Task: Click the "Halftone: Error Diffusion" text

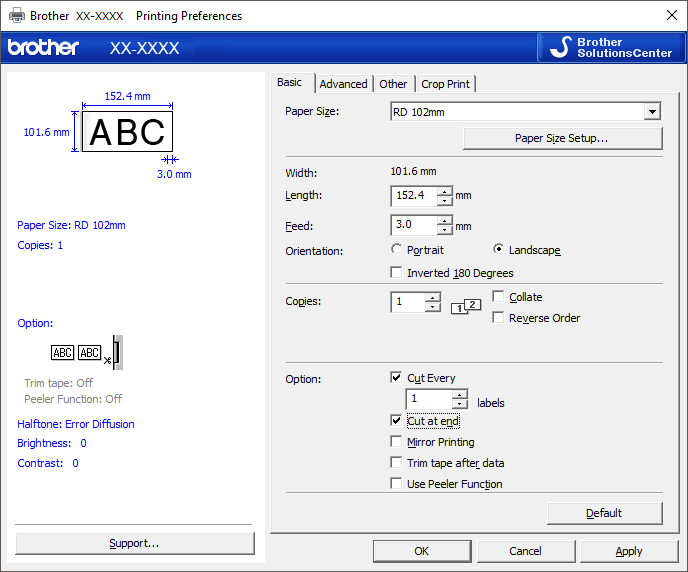Action: (76, 424)
